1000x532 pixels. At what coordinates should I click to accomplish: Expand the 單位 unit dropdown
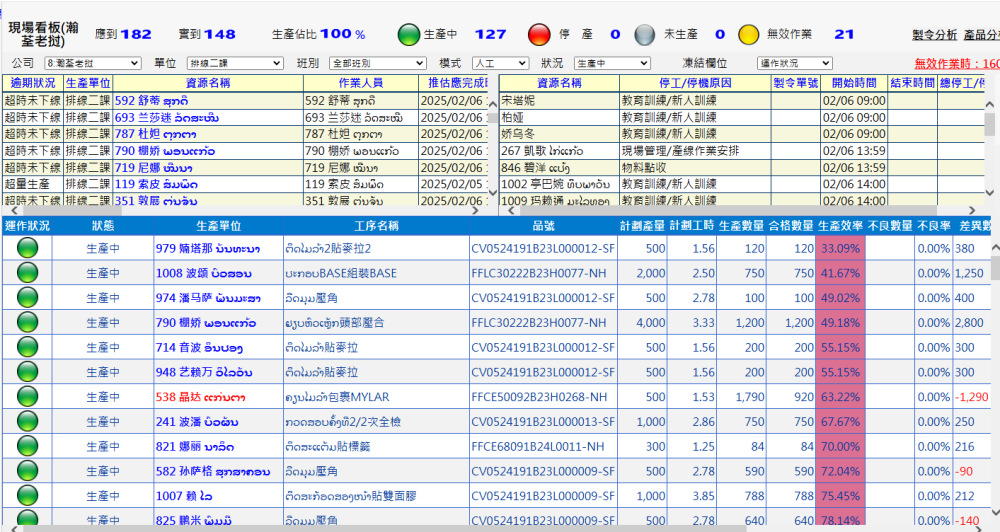pos(235,63)
